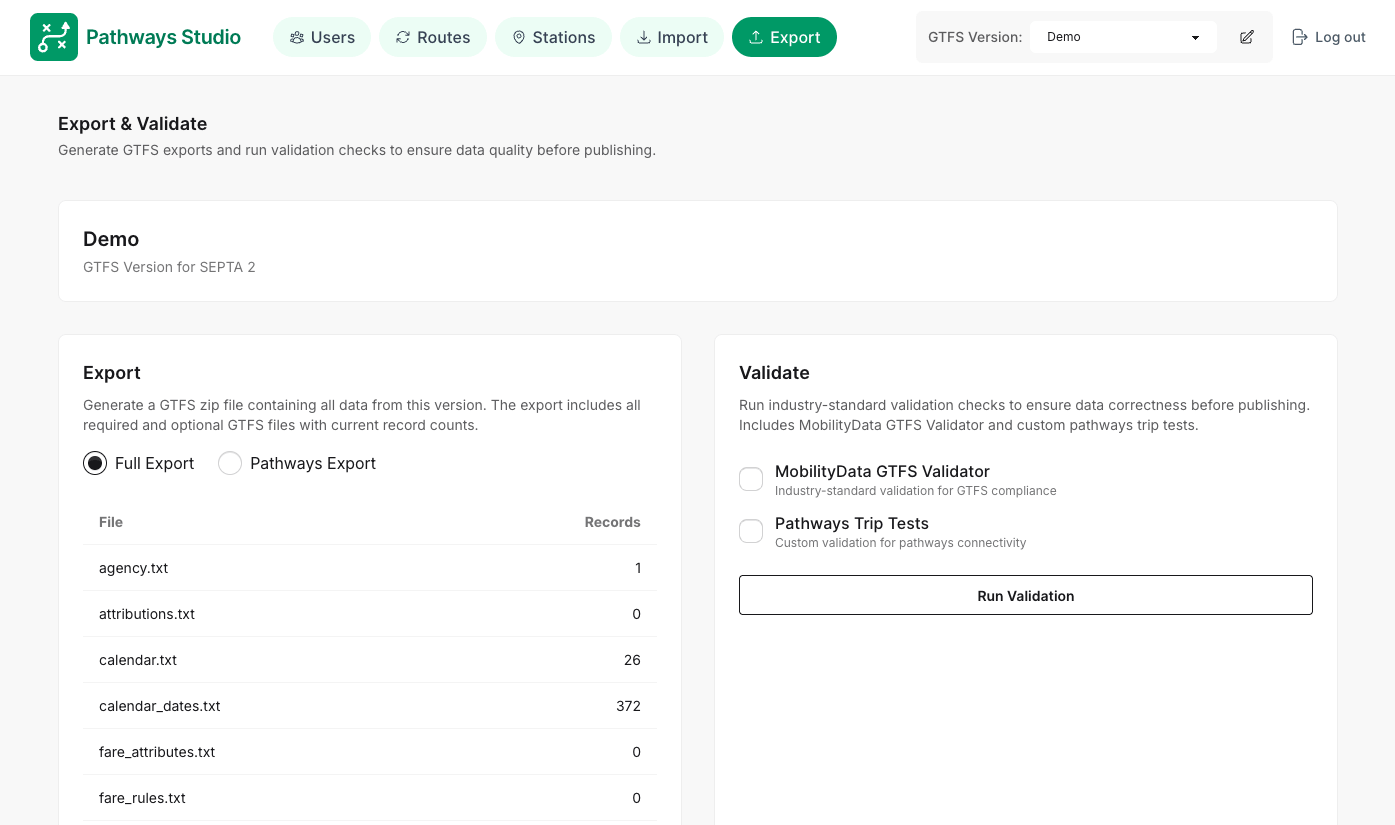Open the GTFS Version Demo dropdown

click(1123, 37)
